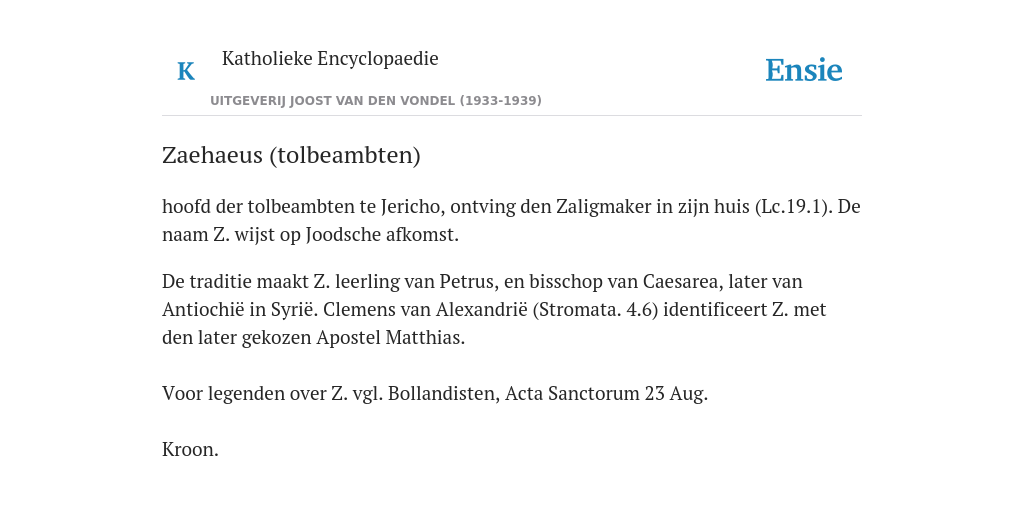Click the sentence about Joodsche afkomst
1024x512 pixels.
[x=310, y=234]
